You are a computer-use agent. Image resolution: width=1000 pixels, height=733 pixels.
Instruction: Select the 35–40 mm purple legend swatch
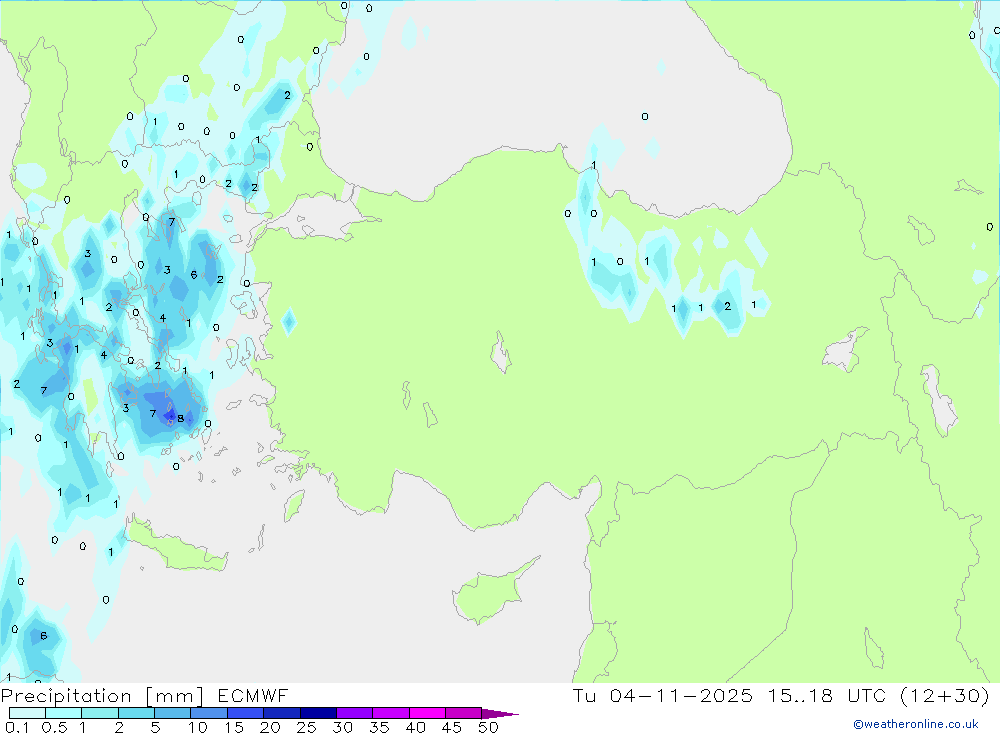tap(390, 713)
